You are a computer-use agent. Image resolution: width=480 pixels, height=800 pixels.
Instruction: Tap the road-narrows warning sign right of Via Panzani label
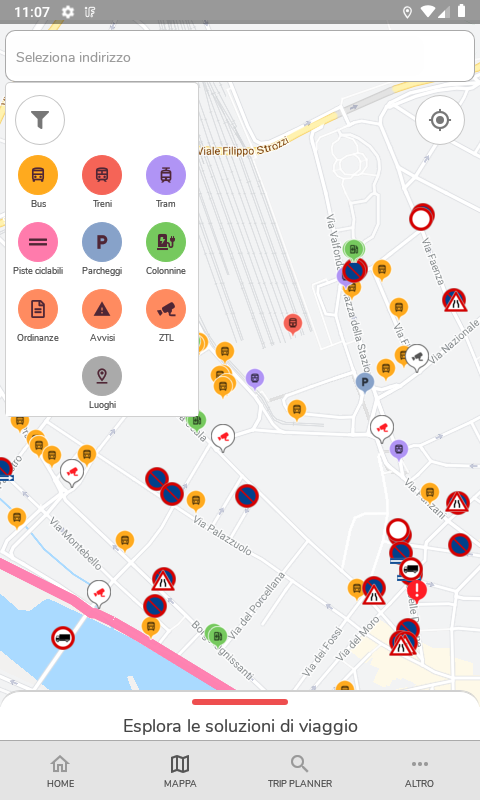point(458,503)
